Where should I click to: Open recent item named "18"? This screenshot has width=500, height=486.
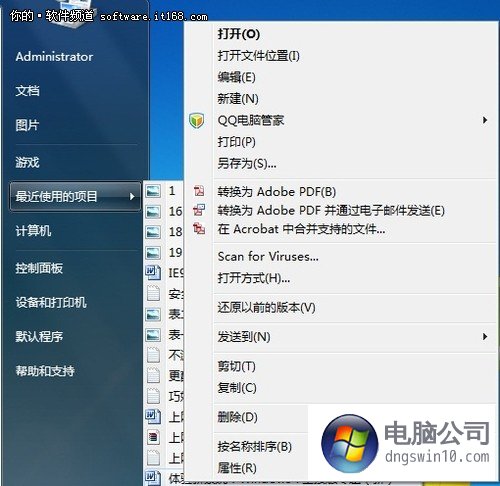176,232
